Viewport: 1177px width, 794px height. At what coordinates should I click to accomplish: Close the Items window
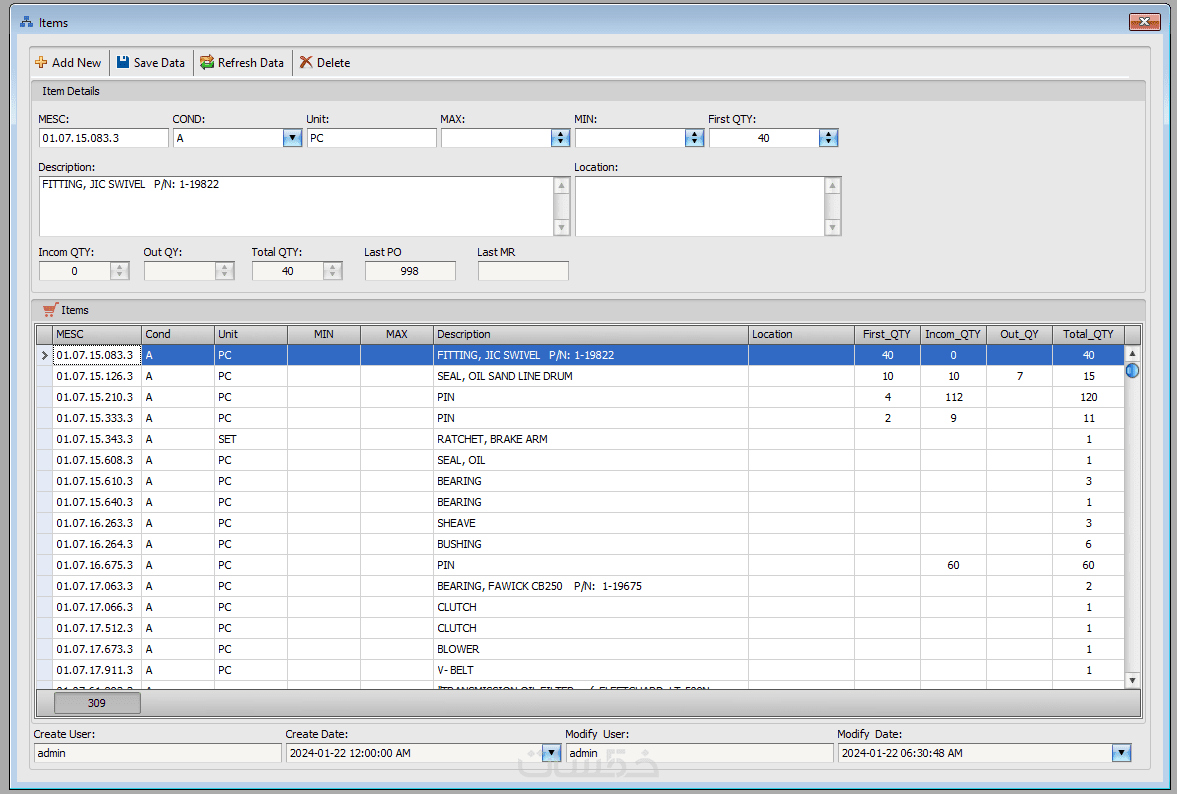[1145, 22]
